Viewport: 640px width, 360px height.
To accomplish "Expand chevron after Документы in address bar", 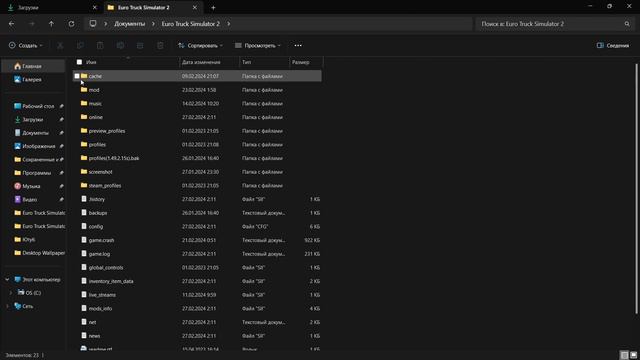I will coord(153,24).
